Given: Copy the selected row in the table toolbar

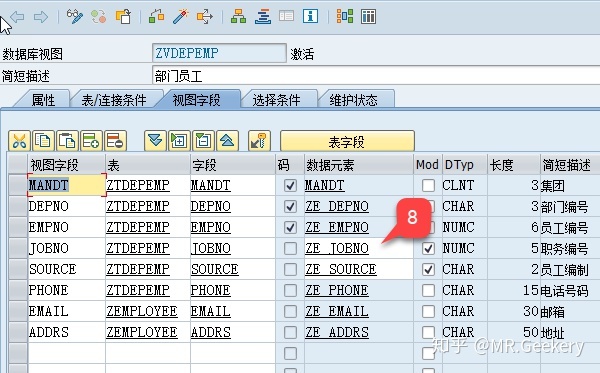Looking at the screenshot, I should (x=43, y=141).
